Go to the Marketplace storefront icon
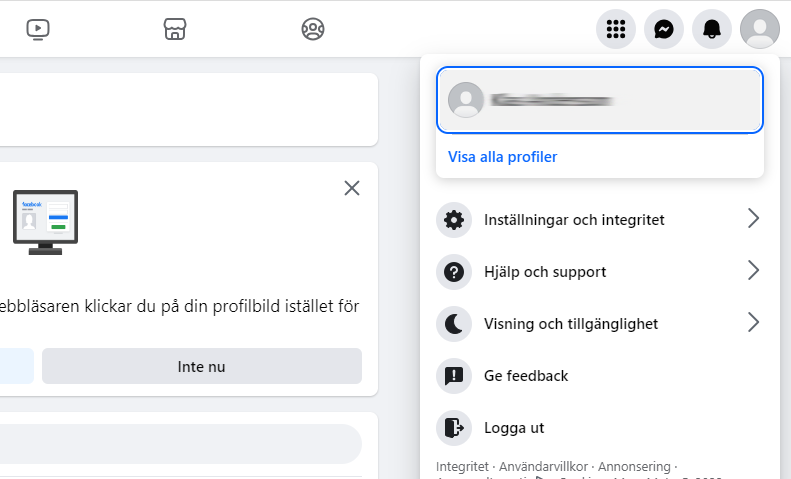This screenshot has width=791, height=479. 175,29
